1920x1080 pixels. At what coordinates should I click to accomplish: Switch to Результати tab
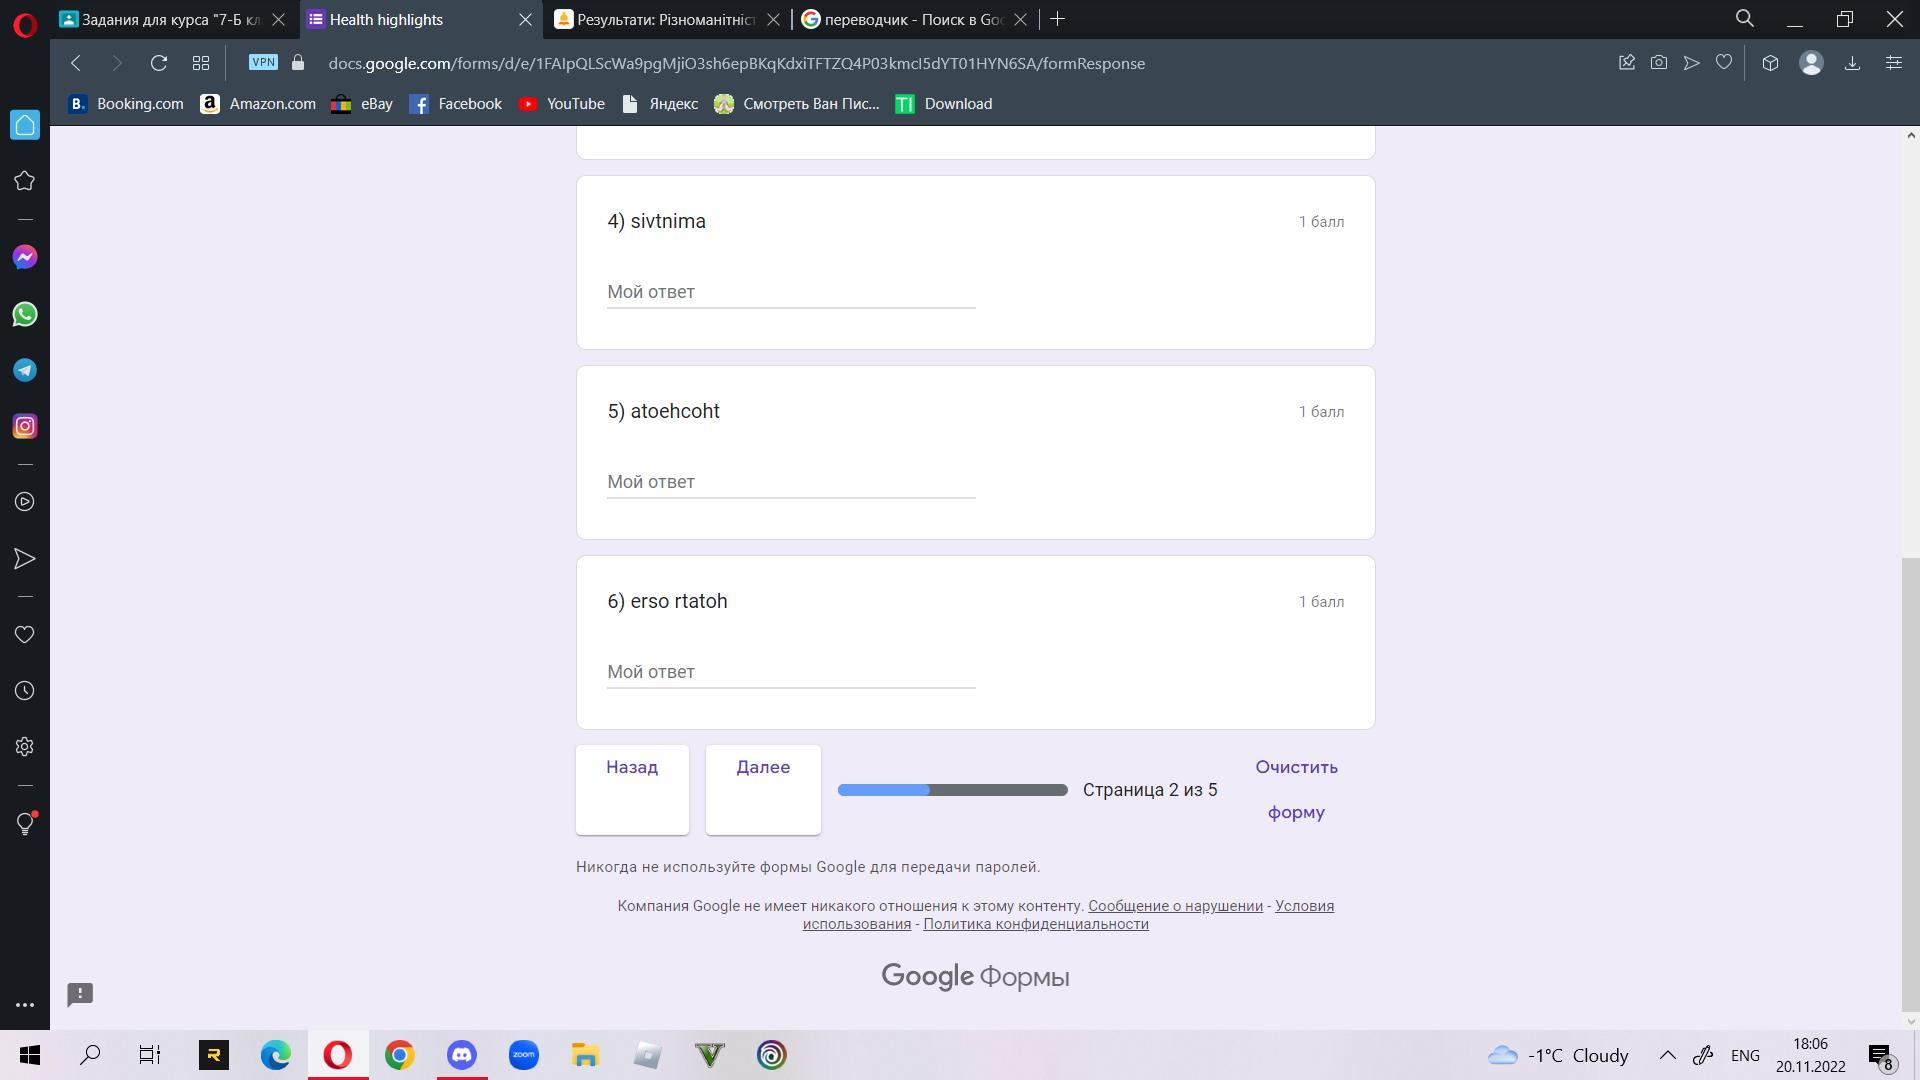click(x=665, y=19)
